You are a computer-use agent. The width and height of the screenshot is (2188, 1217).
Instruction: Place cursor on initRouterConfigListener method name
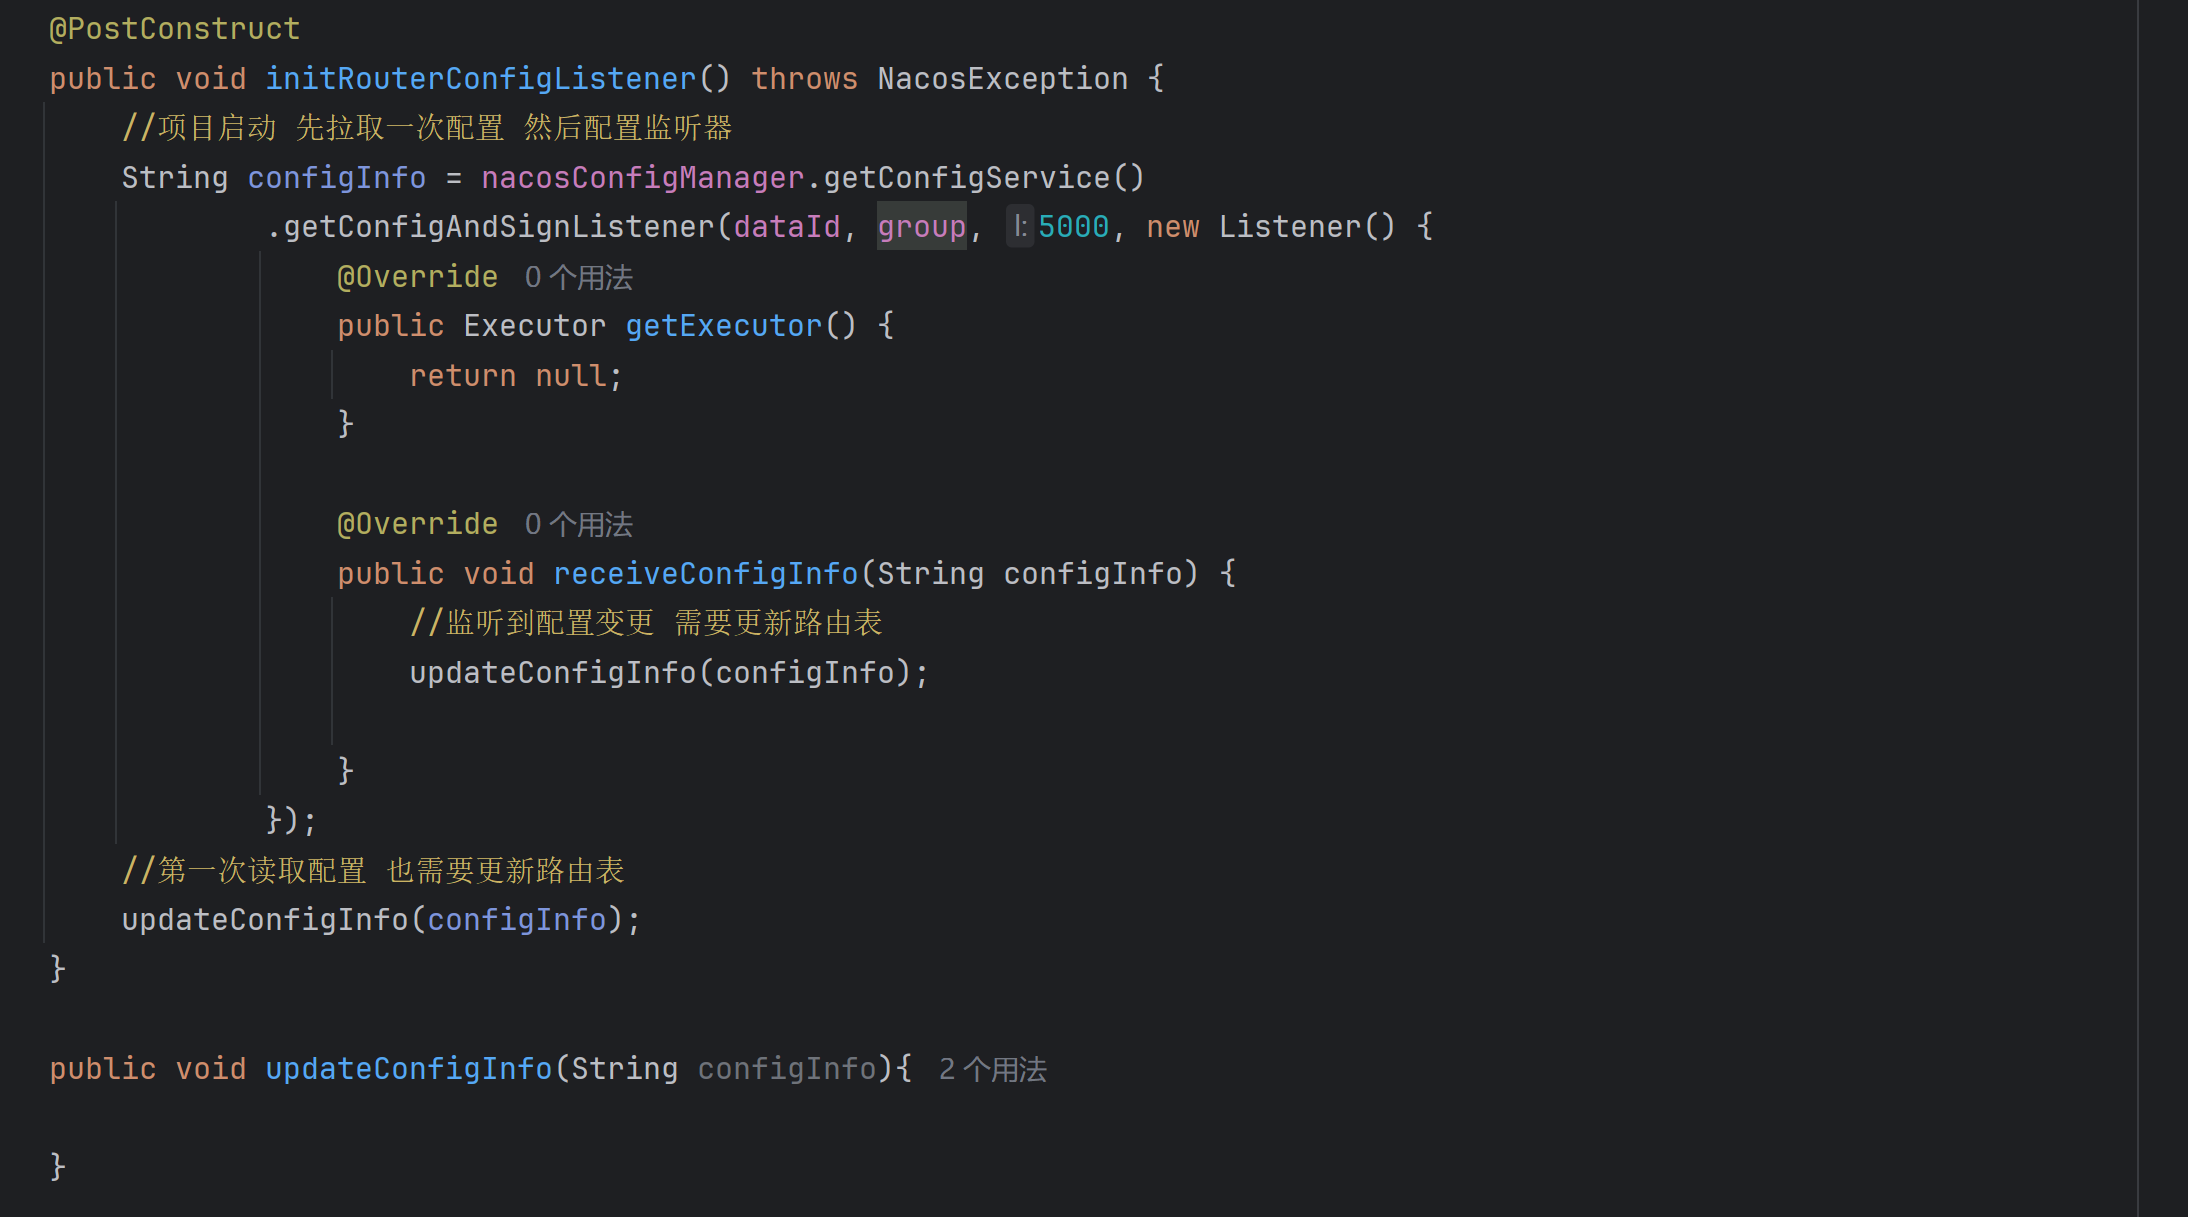pyautogui.click(x=480, y=79)
